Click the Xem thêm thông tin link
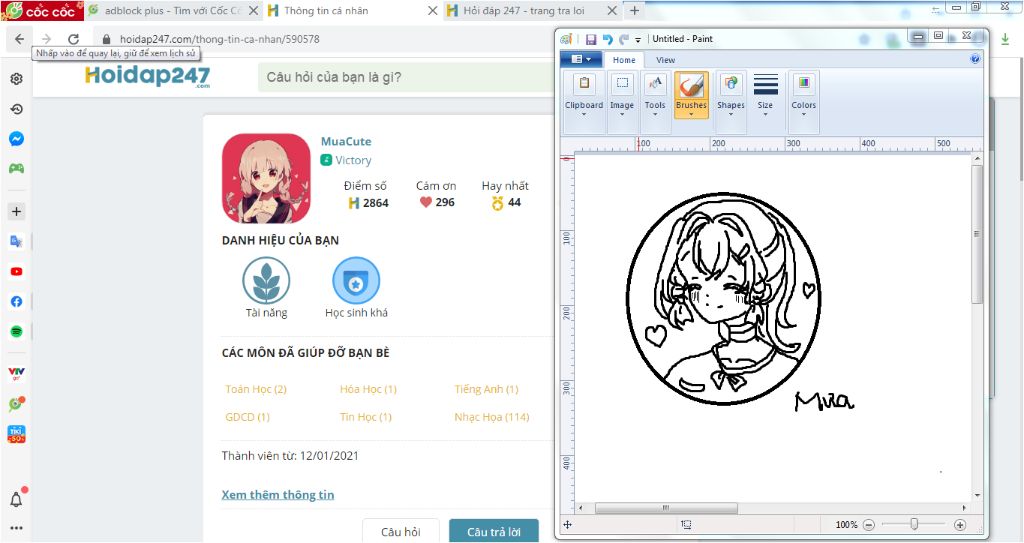 pyautogui.click(x=278, y=495)
